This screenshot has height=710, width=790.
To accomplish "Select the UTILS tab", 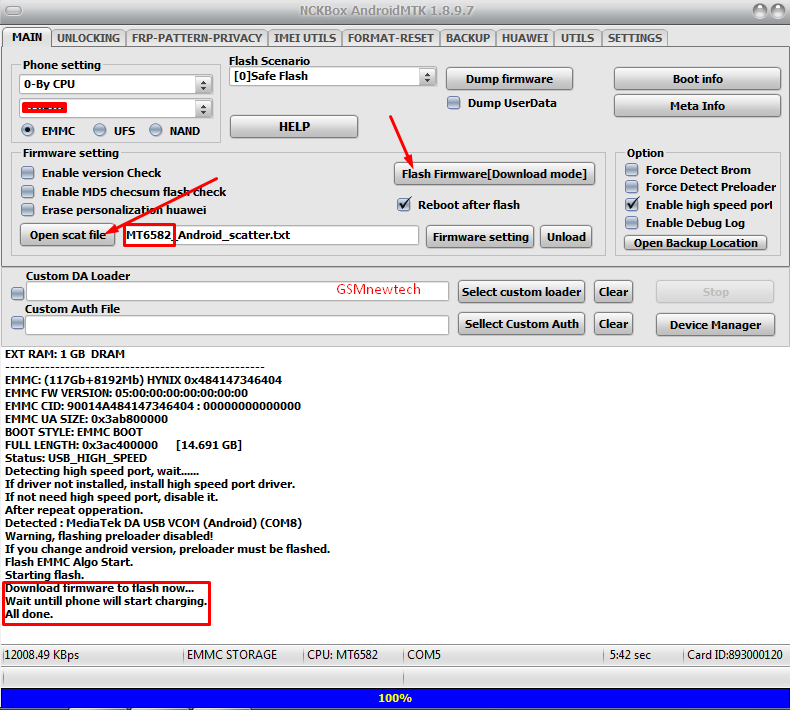I will pyautogui.click(x=577, y=38).
